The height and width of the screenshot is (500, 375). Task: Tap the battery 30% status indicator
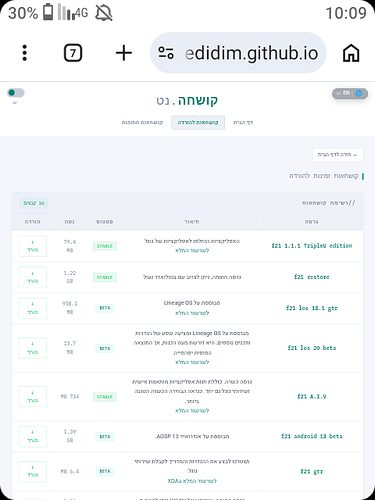(30, 13)
